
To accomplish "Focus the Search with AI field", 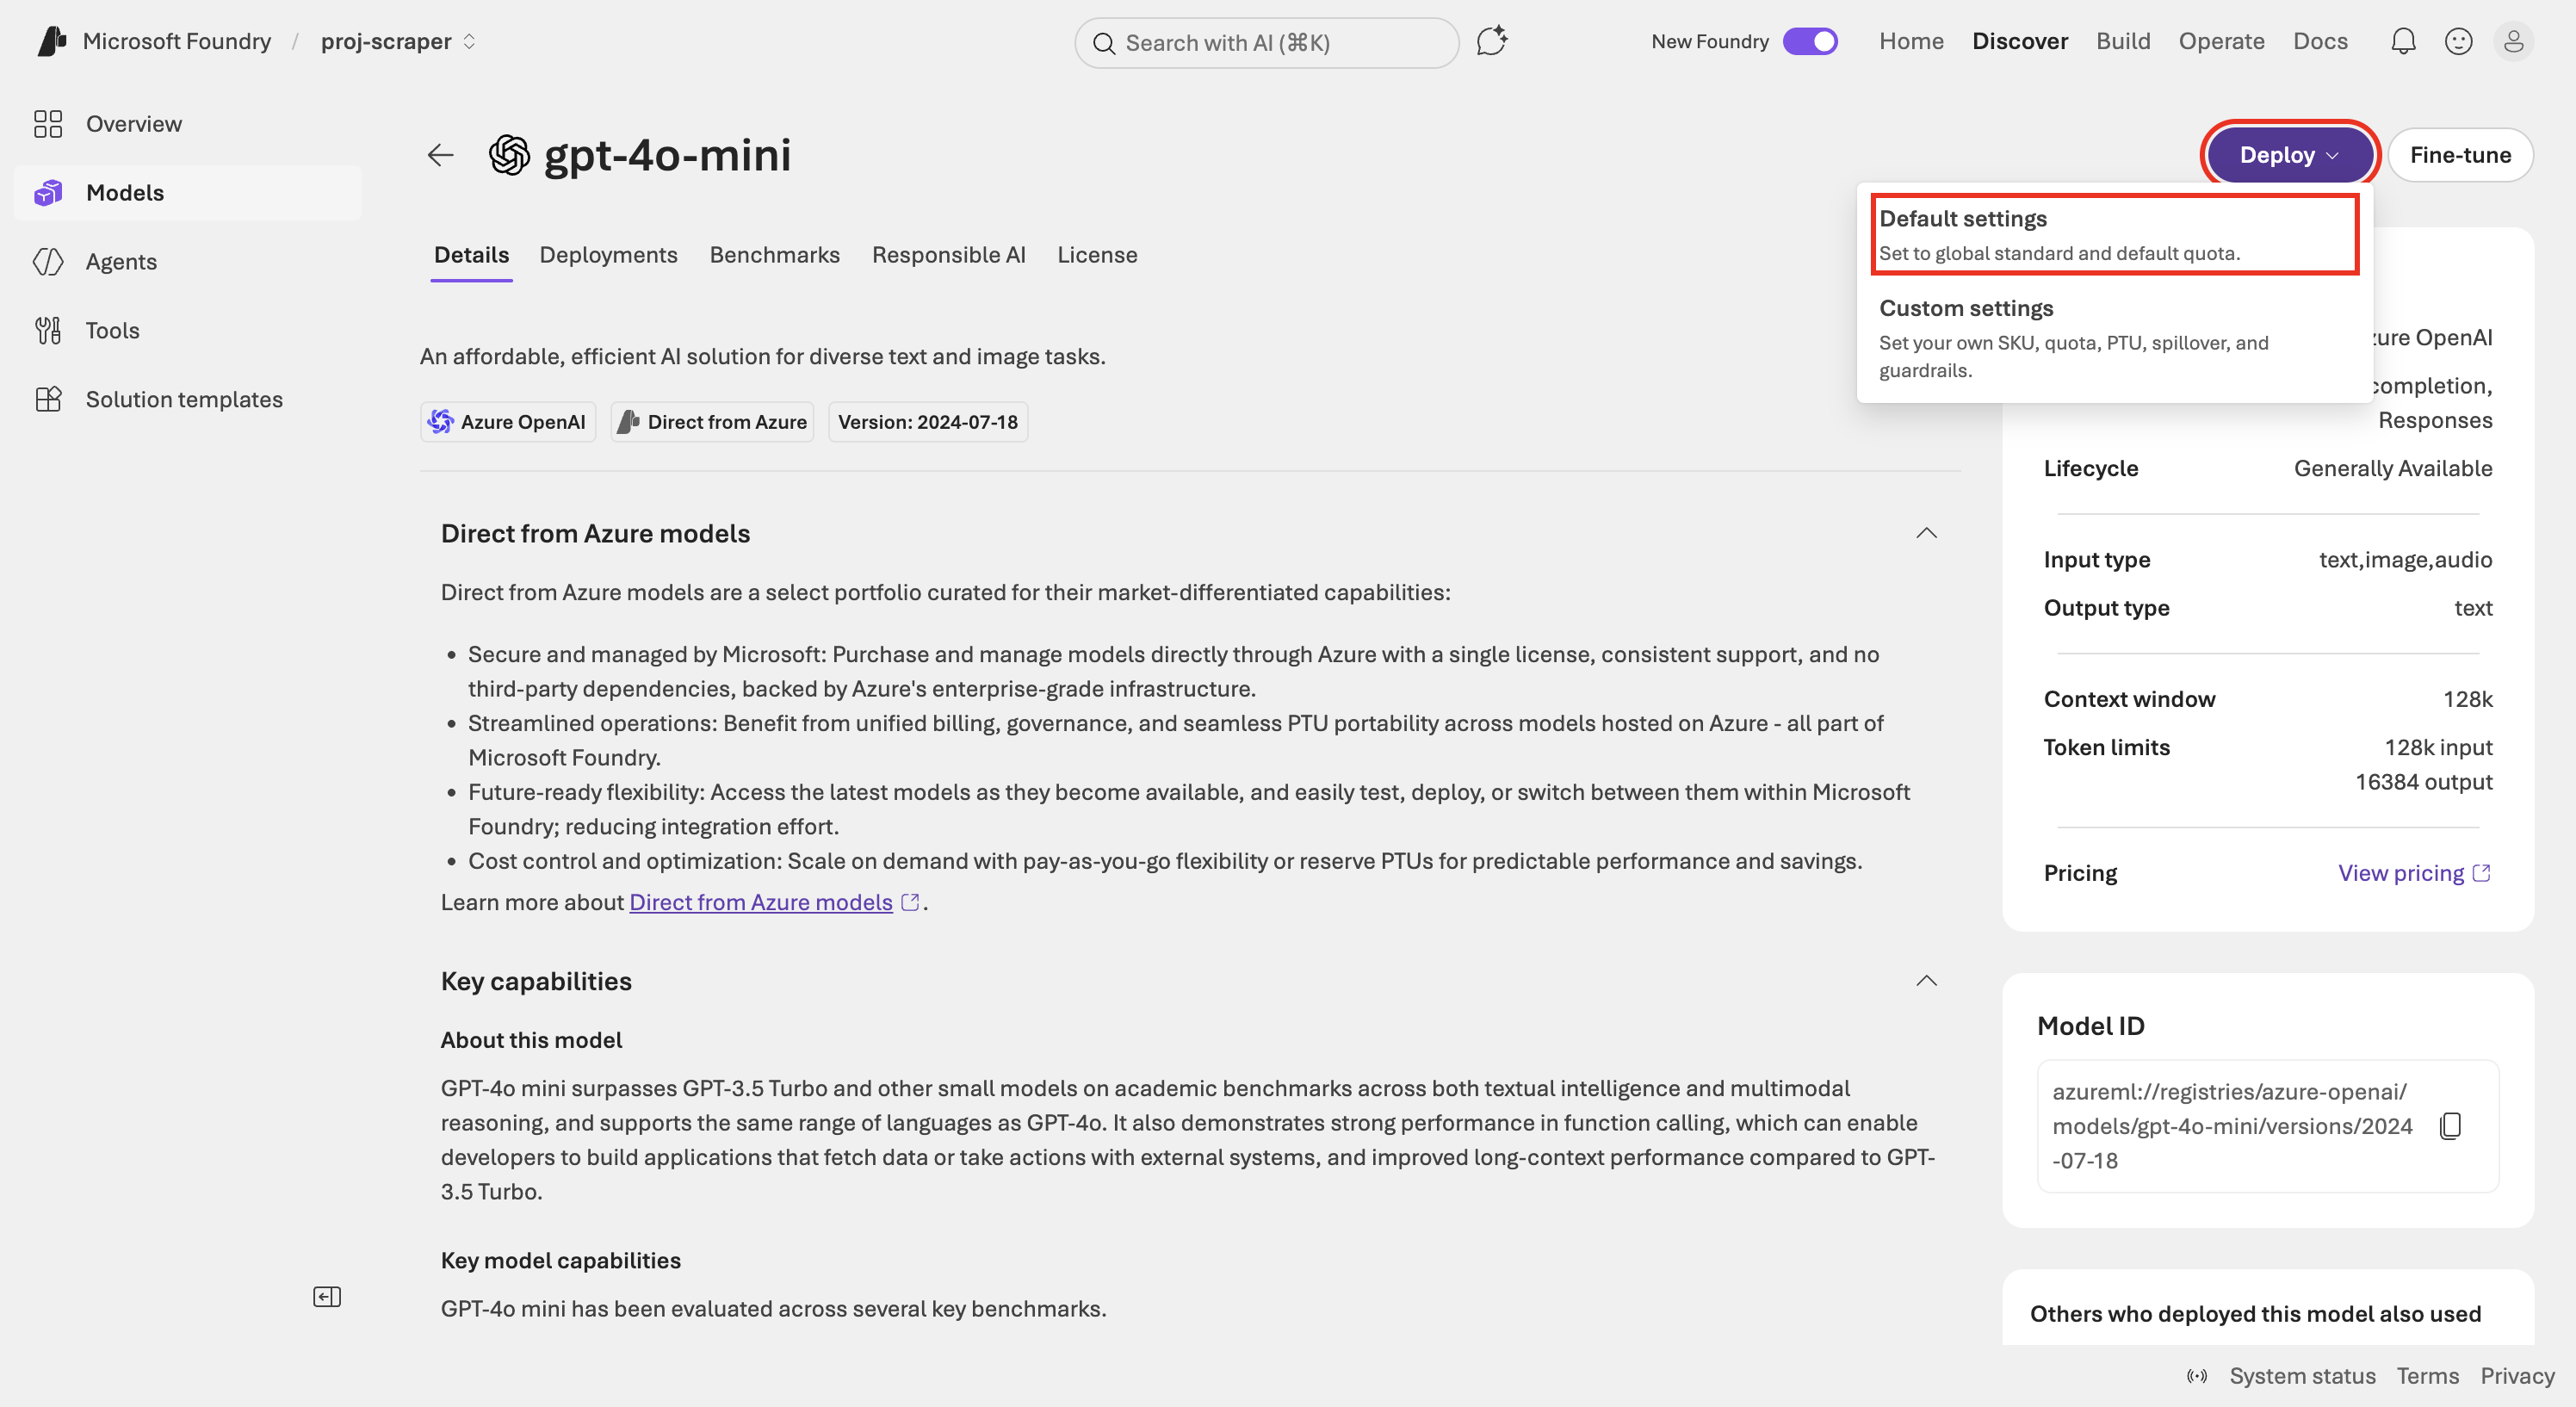I will click(1266, 42).
